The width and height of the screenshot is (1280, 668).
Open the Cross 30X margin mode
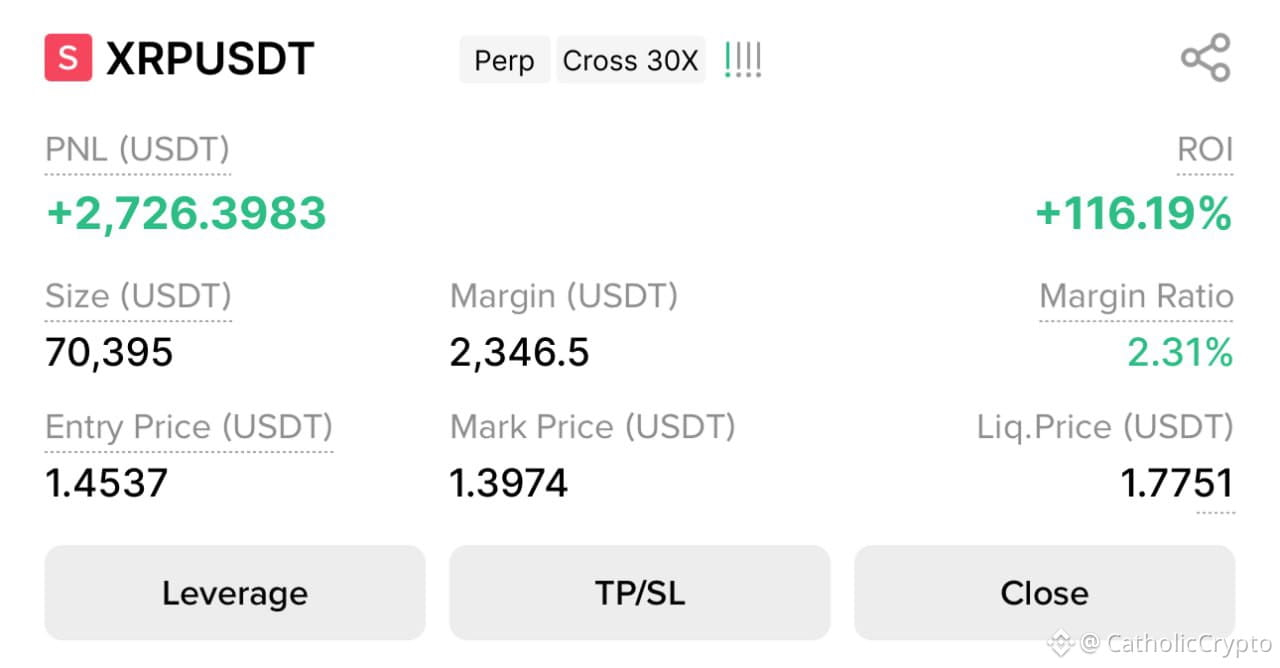tap(630, 60)
